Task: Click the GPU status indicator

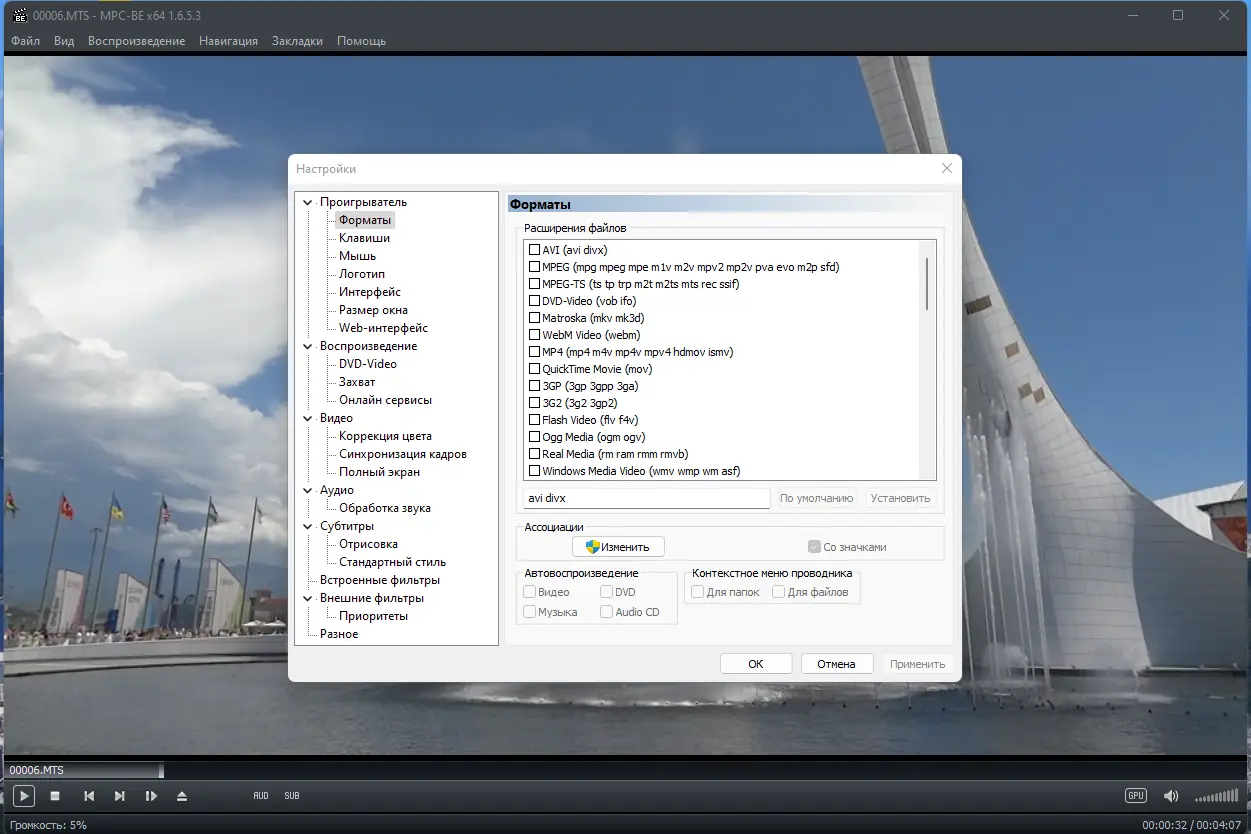Action: [x=1135, y=795]
